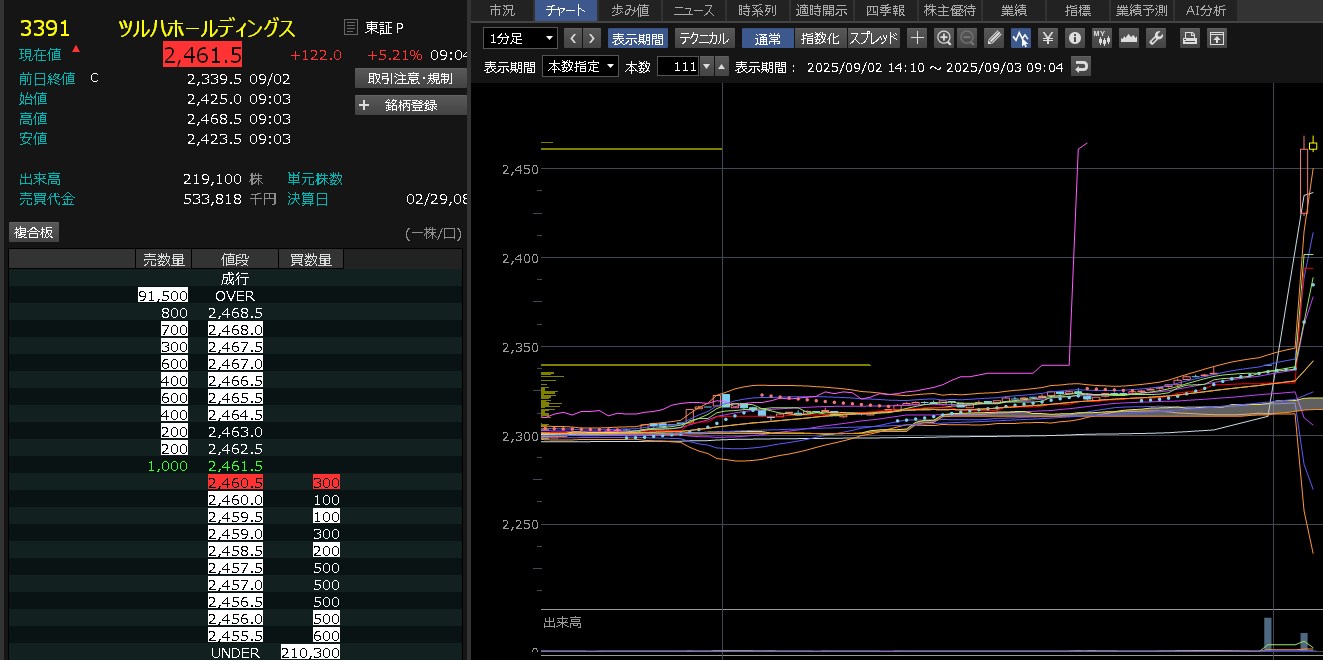Open the 1分足 timeframe dropdown
The width and height of the screenshot is (1323, 660).
520,38
